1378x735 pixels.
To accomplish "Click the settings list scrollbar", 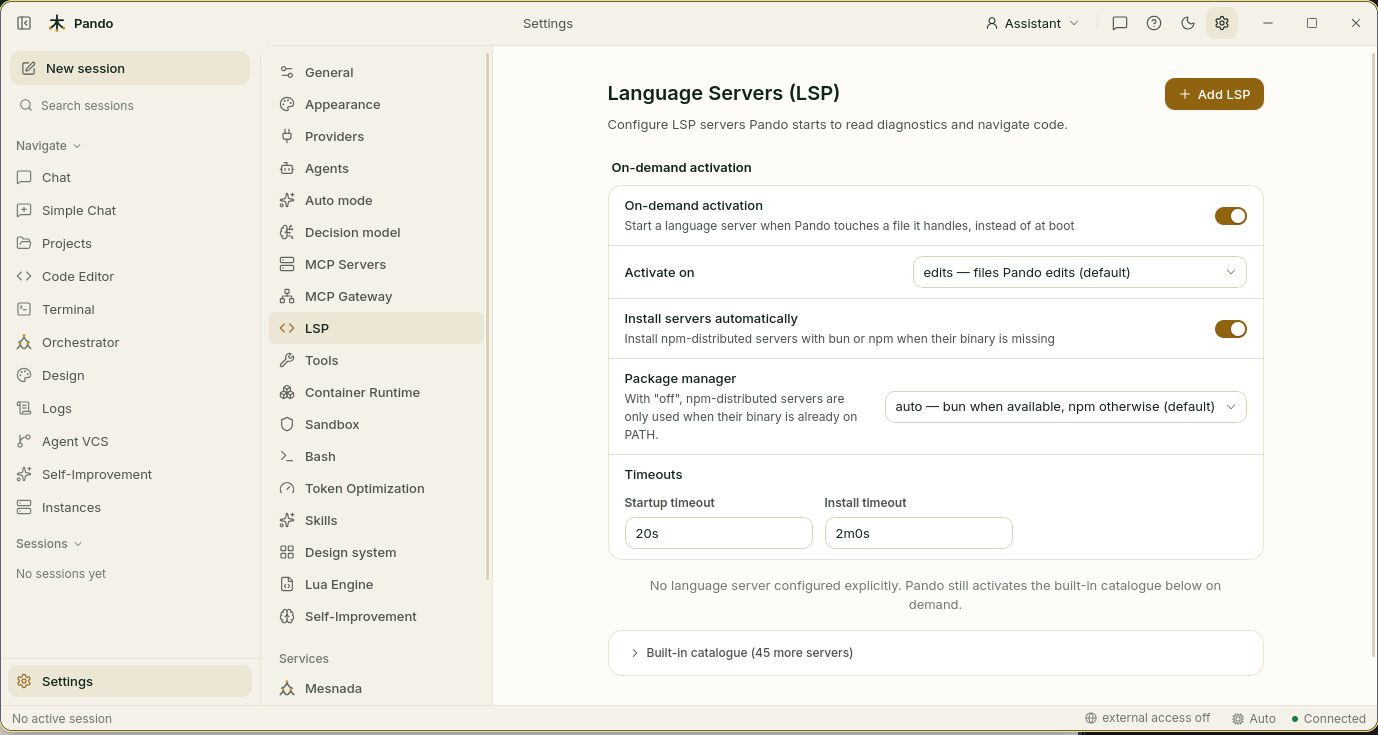I will [488, 316].
